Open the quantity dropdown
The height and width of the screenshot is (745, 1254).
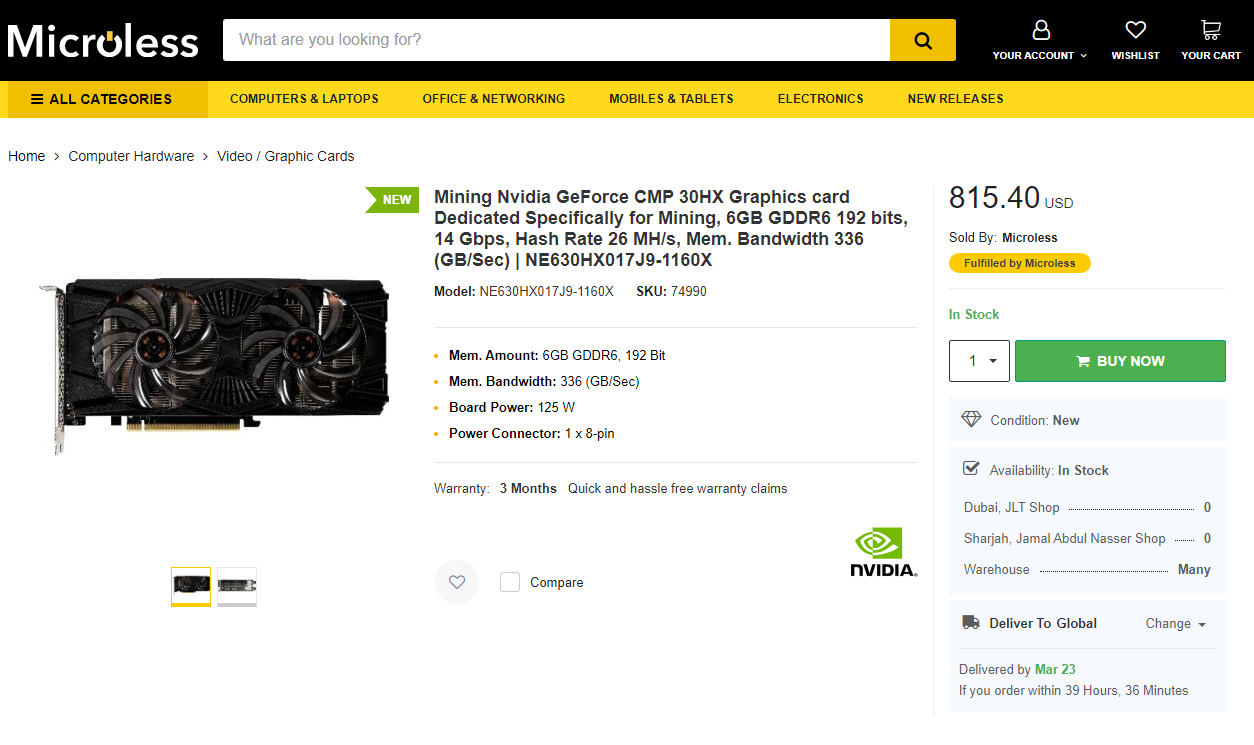click(x=979, y=361)
